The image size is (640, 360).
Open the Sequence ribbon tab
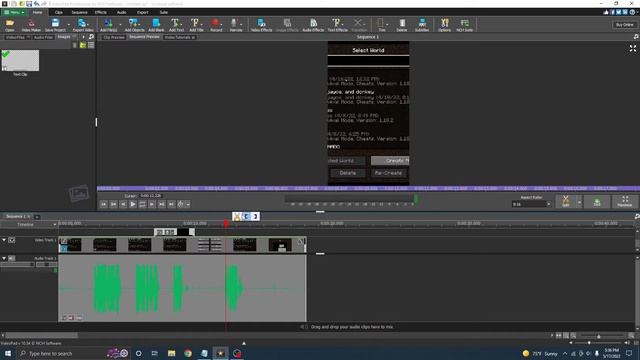(x=79, y=12)
